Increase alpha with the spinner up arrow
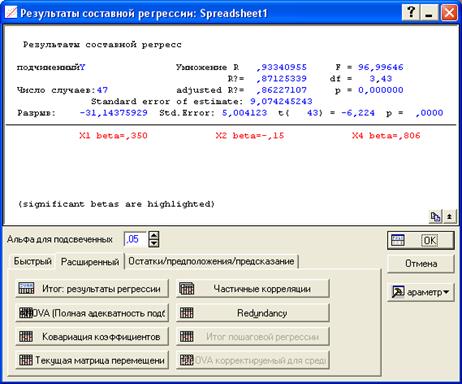 click(x=154, y=235)
